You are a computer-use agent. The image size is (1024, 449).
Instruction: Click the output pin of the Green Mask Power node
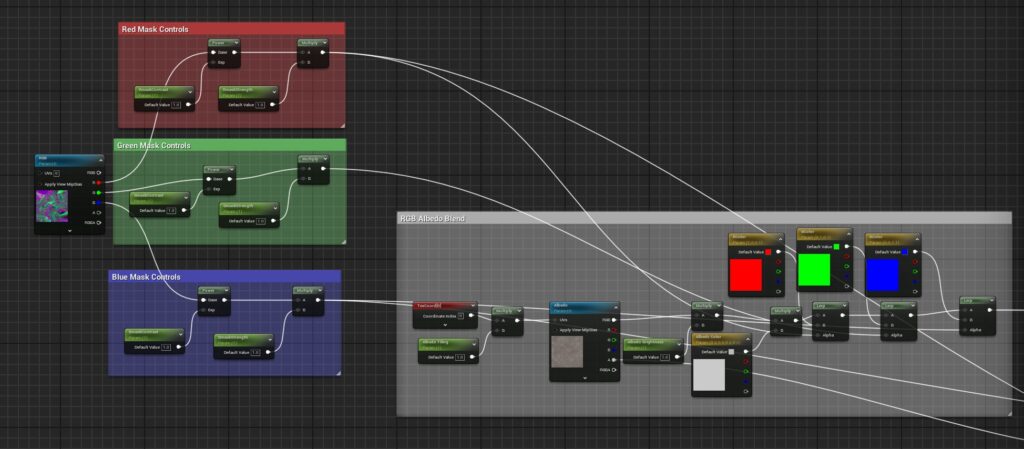point(229,179)
